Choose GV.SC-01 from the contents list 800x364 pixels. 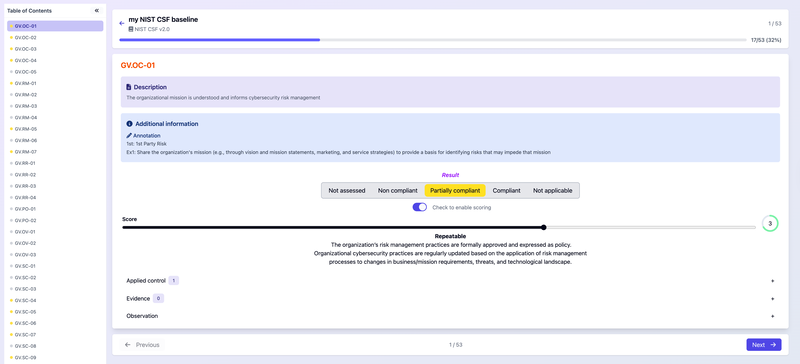[x=26, y=266]
